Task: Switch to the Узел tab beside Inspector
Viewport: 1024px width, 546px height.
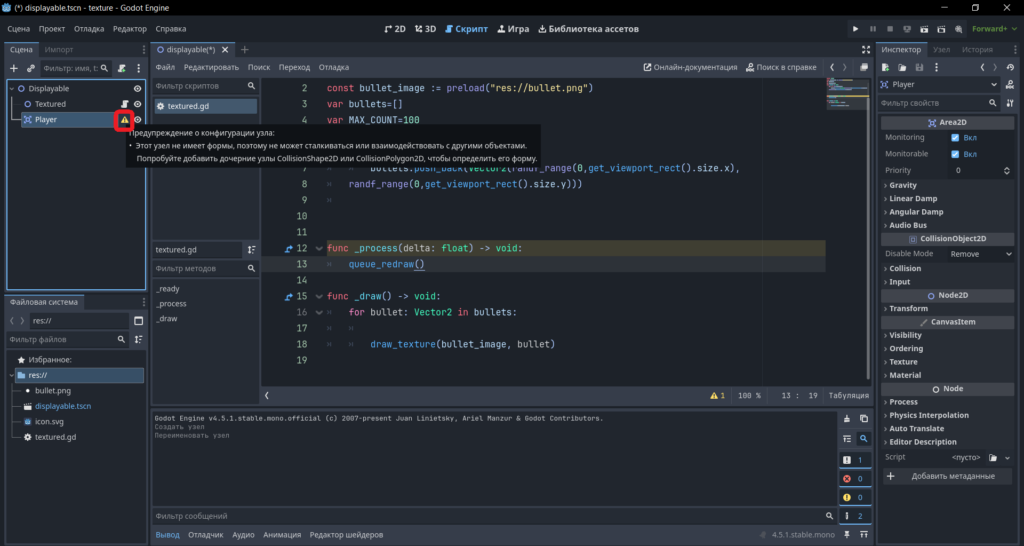Action: pyautogui.click(x=942, y=50)
